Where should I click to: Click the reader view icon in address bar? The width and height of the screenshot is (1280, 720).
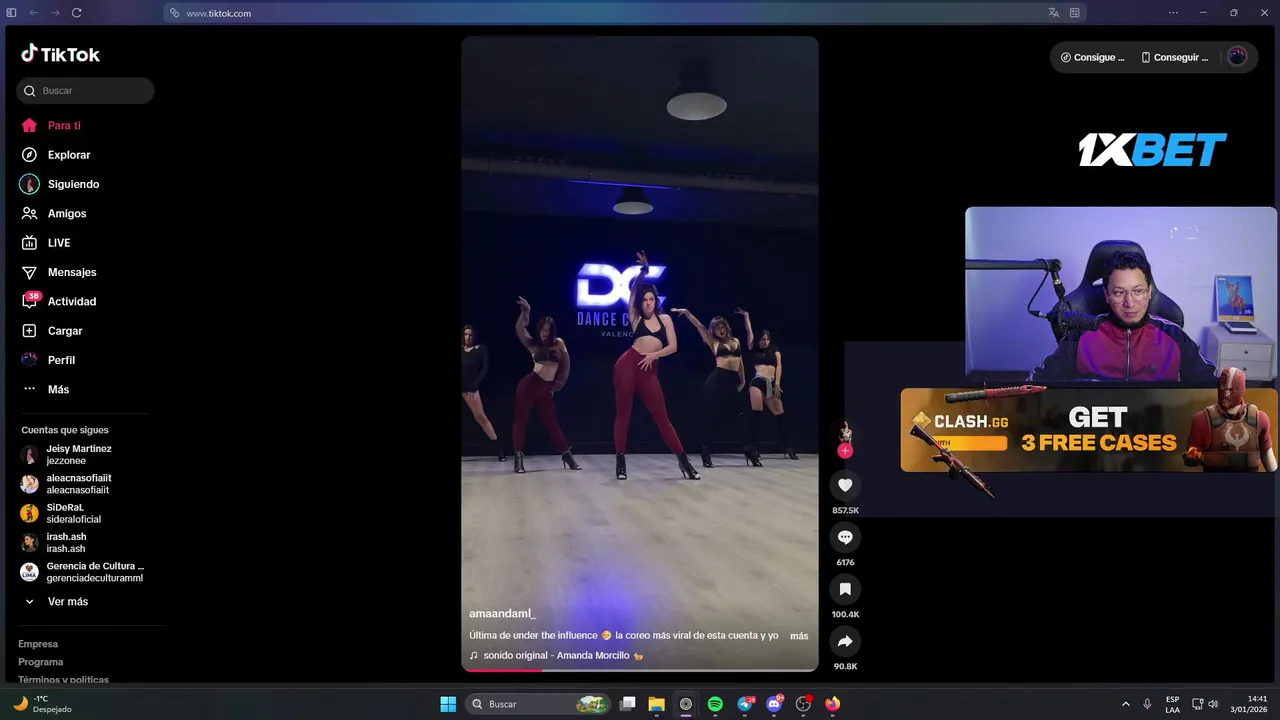pyautogui.click(x=1075, y=13)
